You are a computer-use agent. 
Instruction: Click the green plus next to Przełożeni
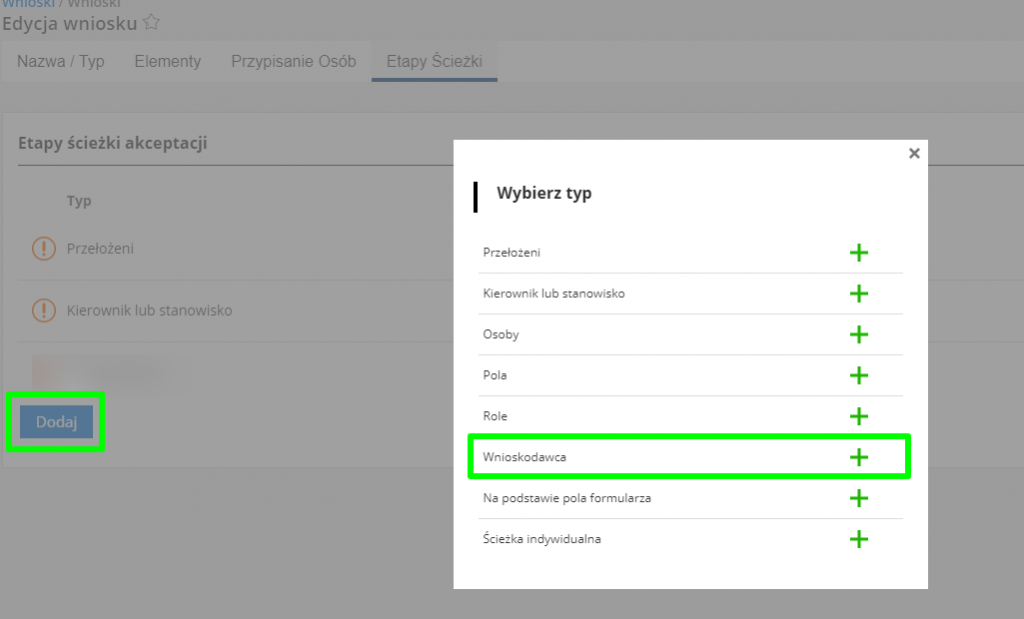(x=859, y=253)
